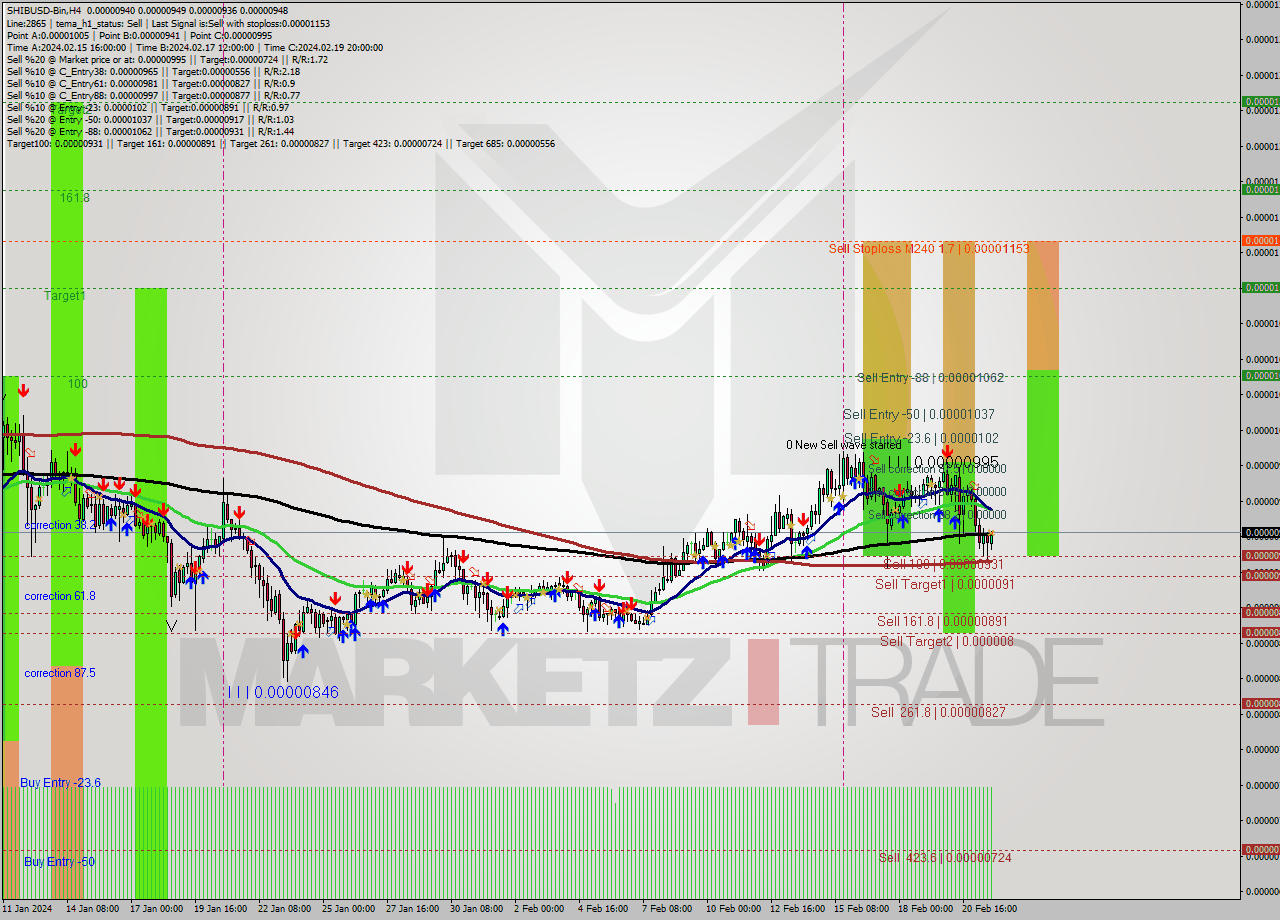Screen dimensions: 1280x920
Task: Click the 'Sell %10 @ C_Entry38' line
Action: point(153,71)
